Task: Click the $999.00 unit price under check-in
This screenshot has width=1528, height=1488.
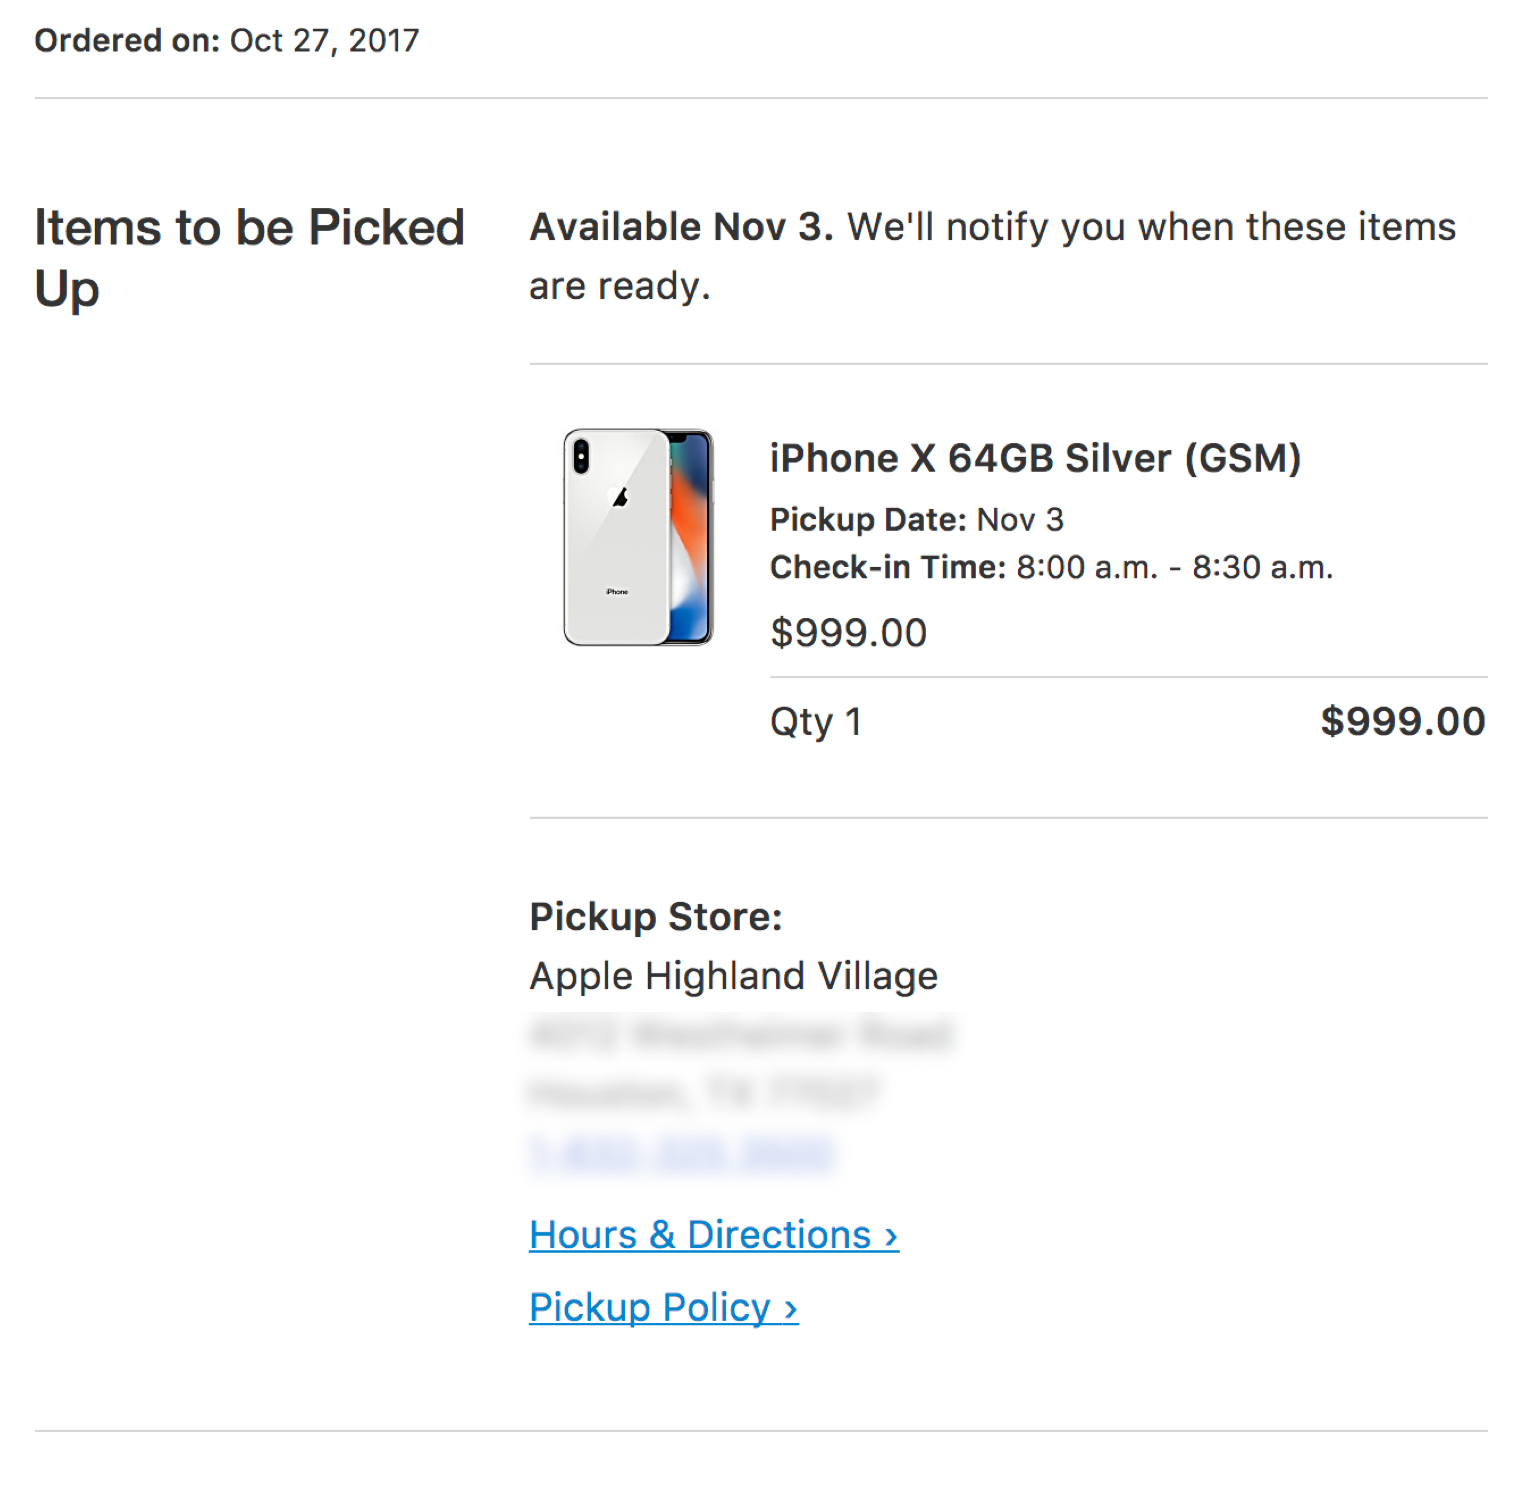Action: point(848,633)
